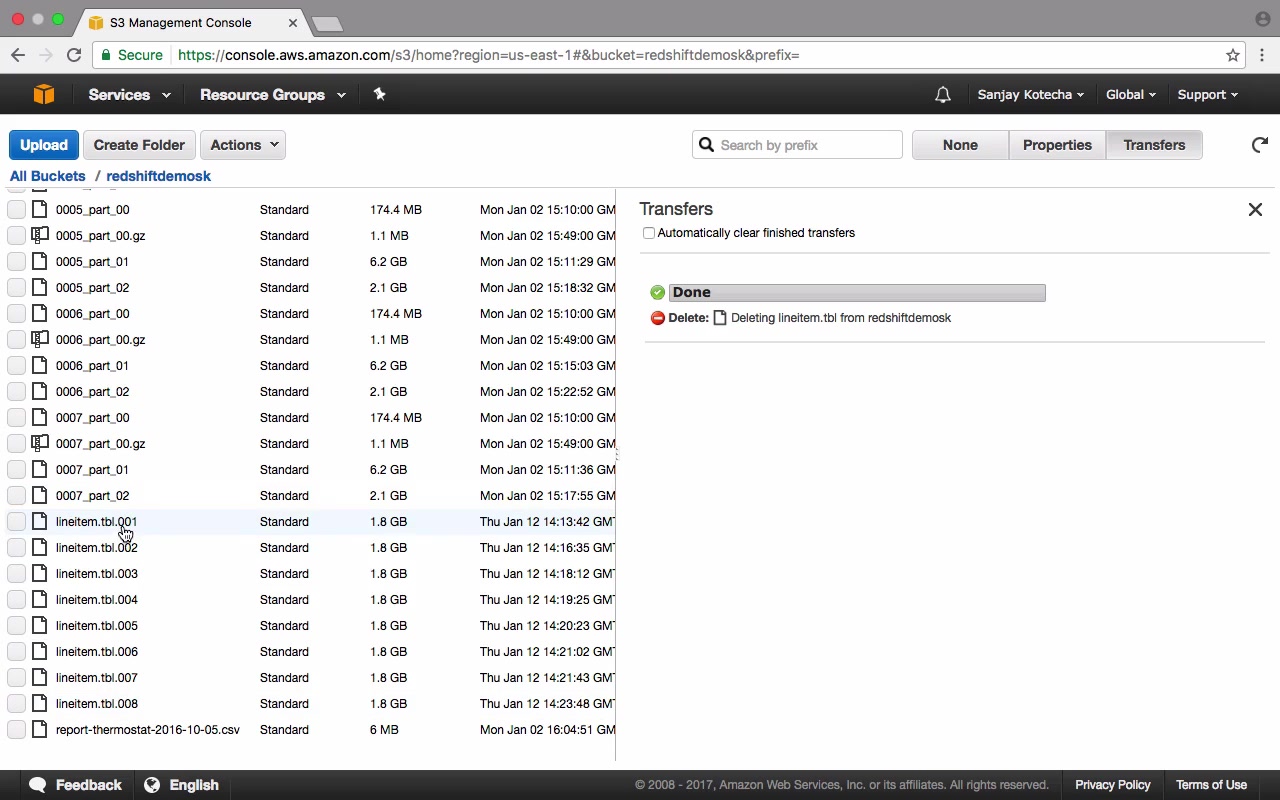Click the gzip file icon for 0007_part_00.gz
Viewport: 1280px width, 800px height.
[39, 443]
